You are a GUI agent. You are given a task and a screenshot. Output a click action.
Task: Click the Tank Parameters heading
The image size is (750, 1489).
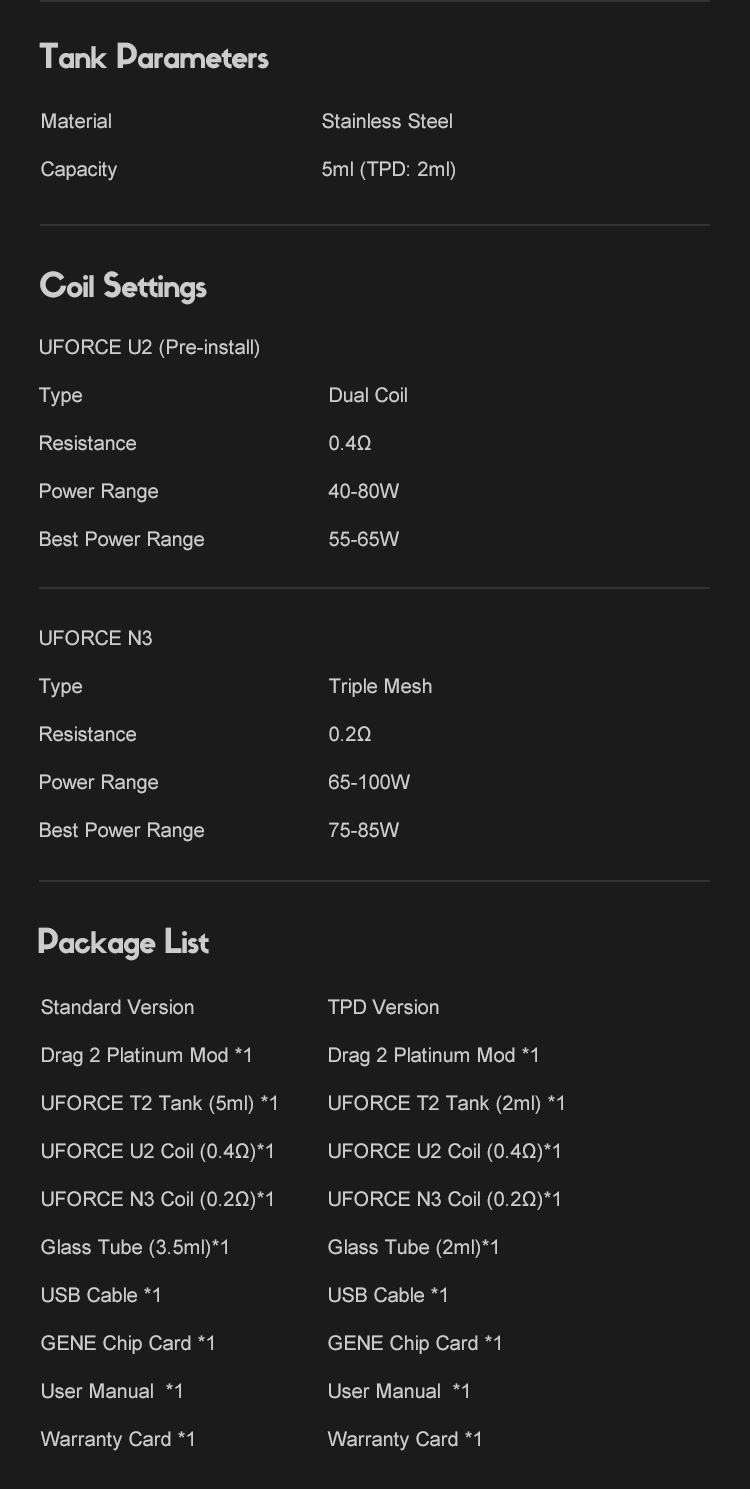(154, 58)
